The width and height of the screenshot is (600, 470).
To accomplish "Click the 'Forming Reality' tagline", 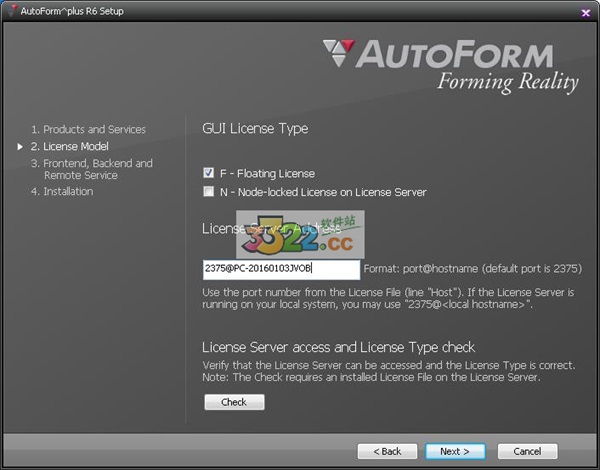I will point(508,82).
